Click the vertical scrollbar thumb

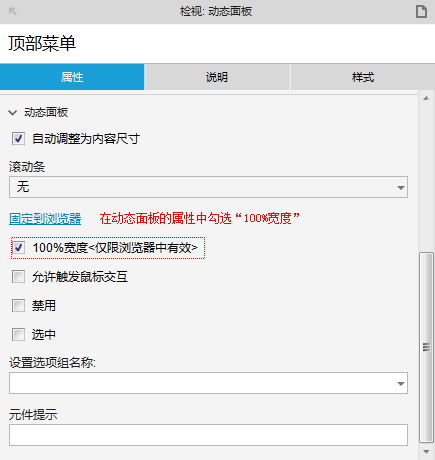(426, 347)
